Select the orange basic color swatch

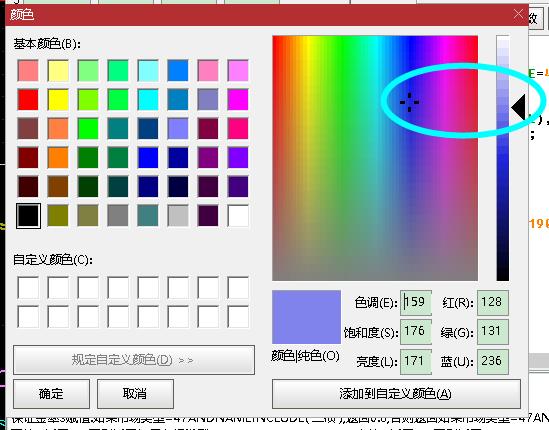point(58,158)
